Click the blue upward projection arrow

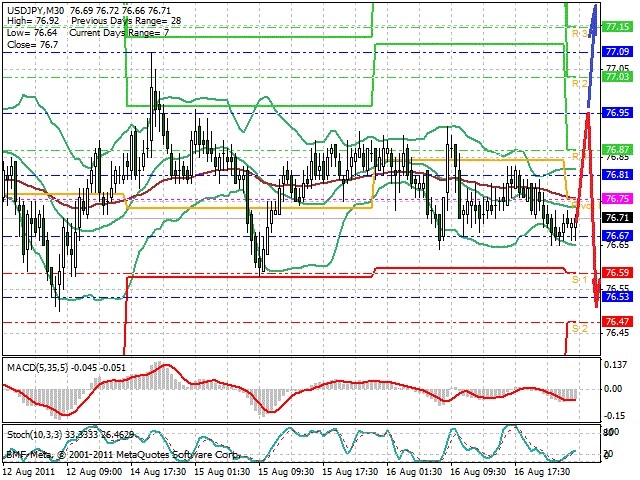point(592,56)
